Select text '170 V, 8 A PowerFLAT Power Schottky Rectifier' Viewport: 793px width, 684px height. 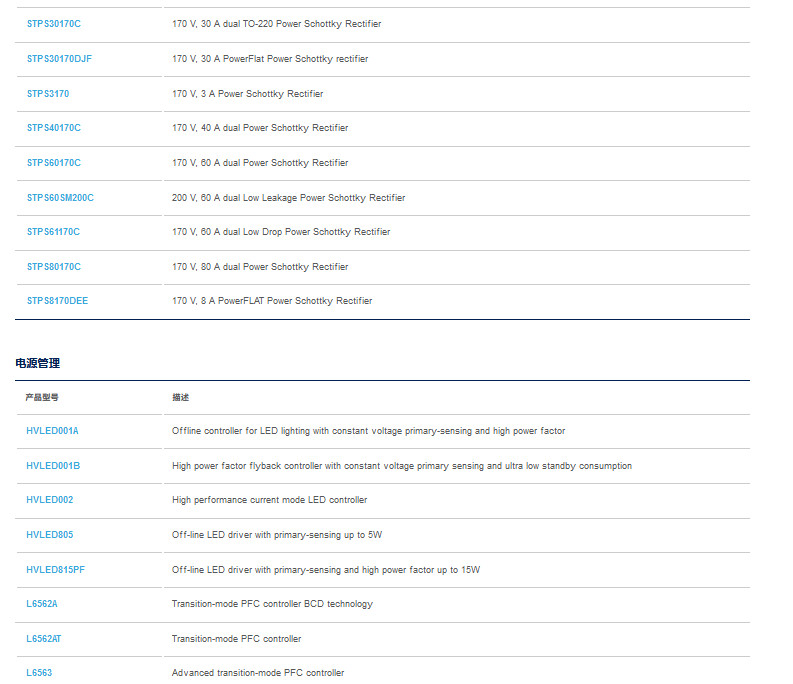pos(272,301)
